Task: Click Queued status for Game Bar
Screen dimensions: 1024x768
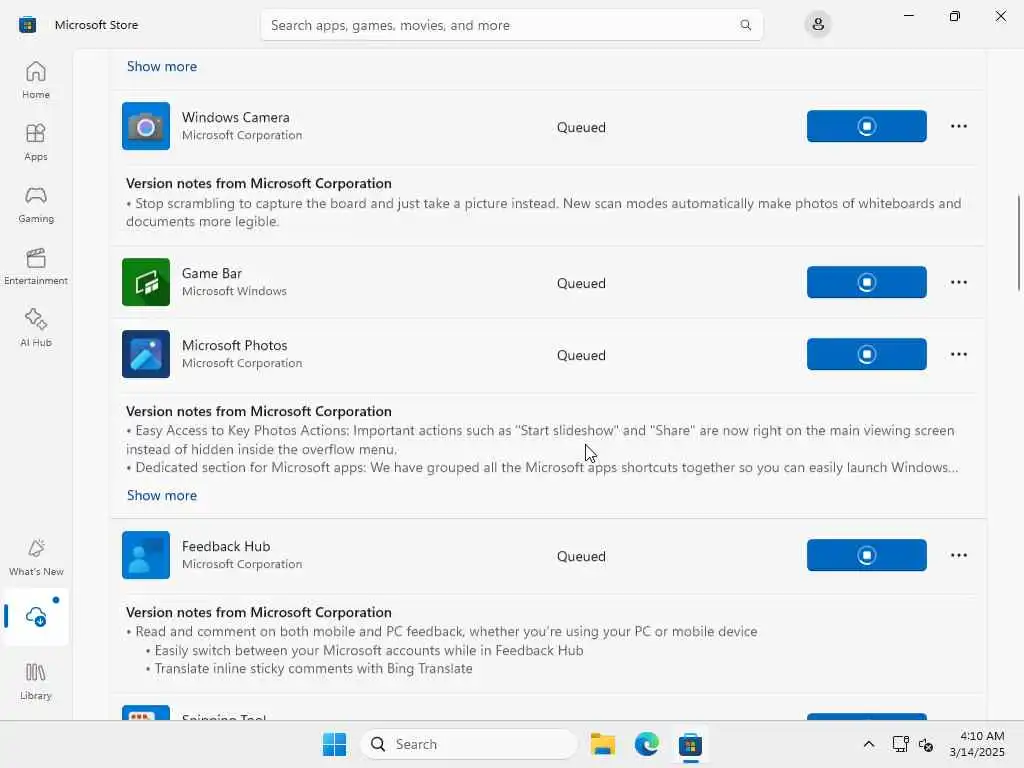Action: click(x=581, y=283)
